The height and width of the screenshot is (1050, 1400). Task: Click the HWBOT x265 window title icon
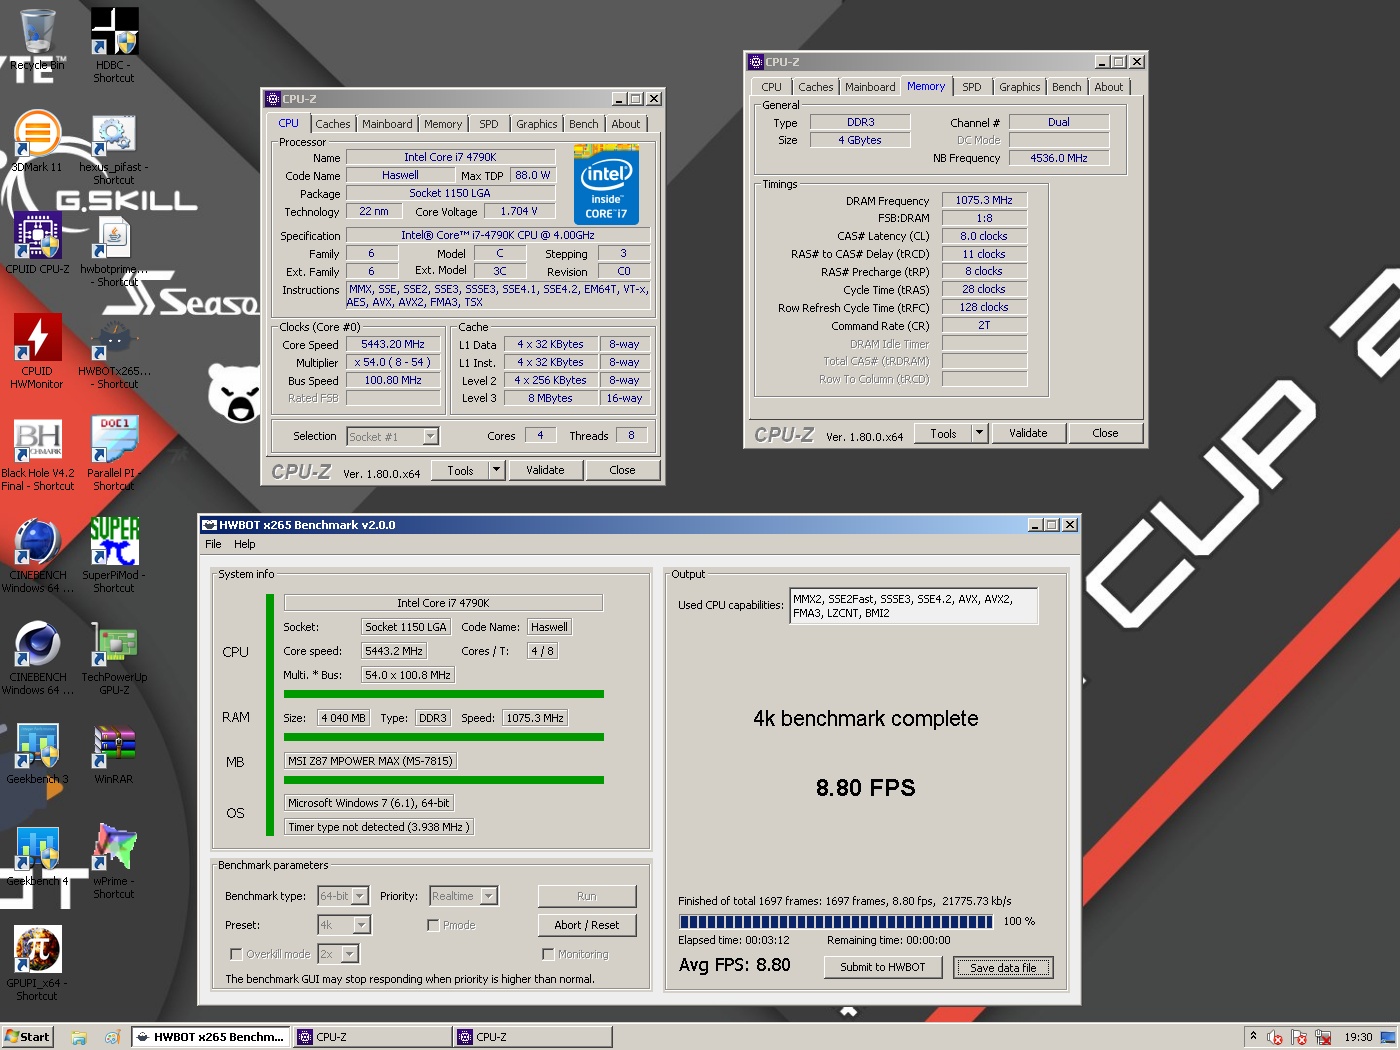point(209,525)
